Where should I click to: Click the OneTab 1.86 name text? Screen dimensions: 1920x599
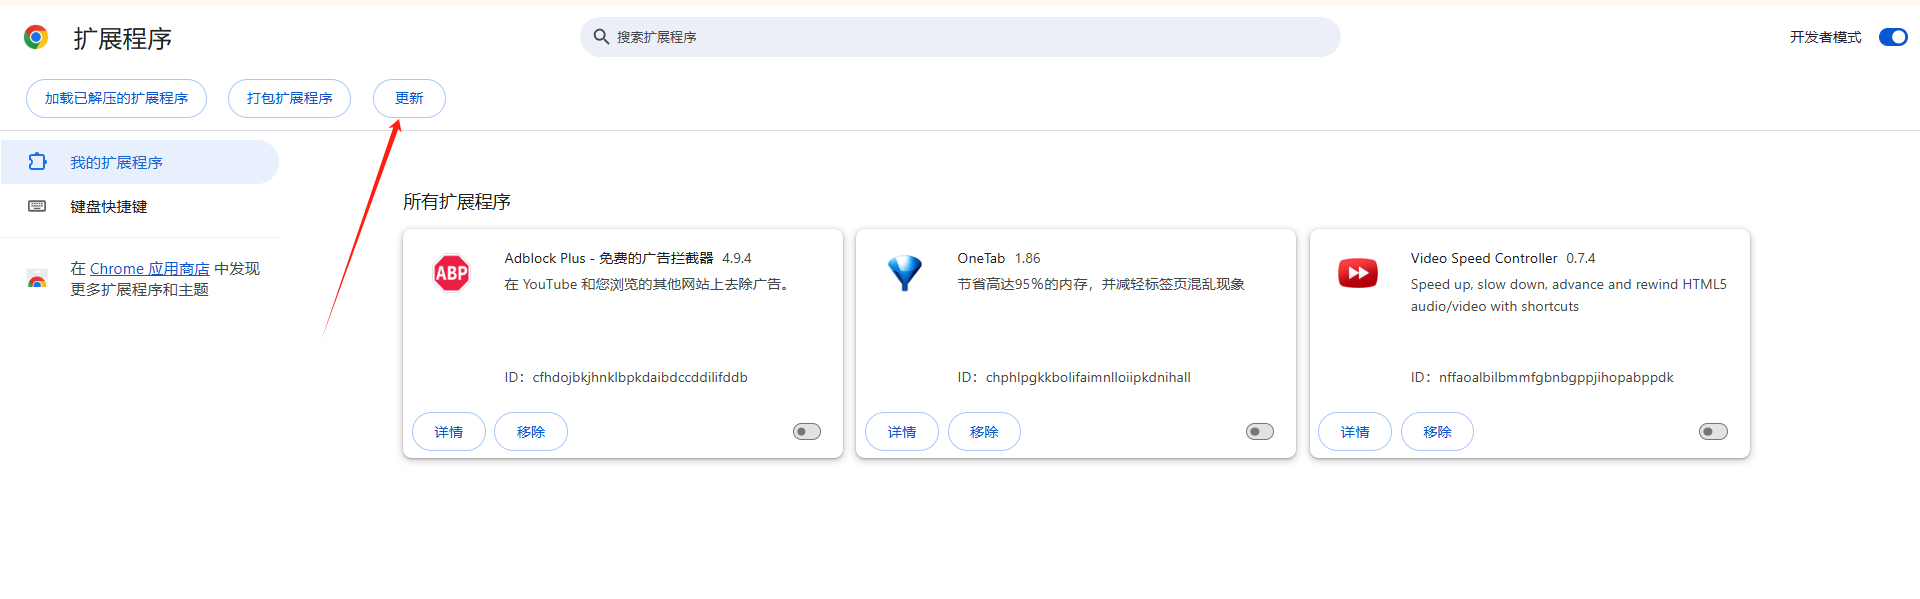point(999,258)
